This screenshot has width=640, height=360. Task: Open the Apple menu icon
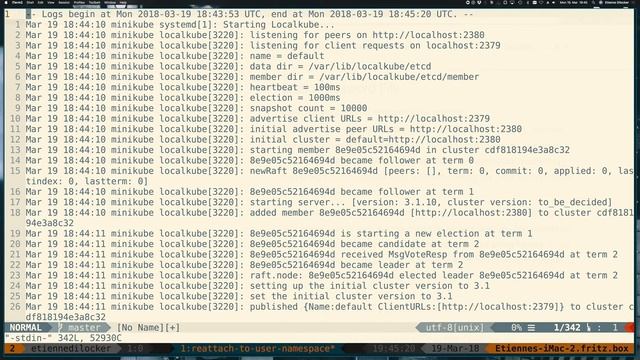pyautogui.click(x=7, y=2)
